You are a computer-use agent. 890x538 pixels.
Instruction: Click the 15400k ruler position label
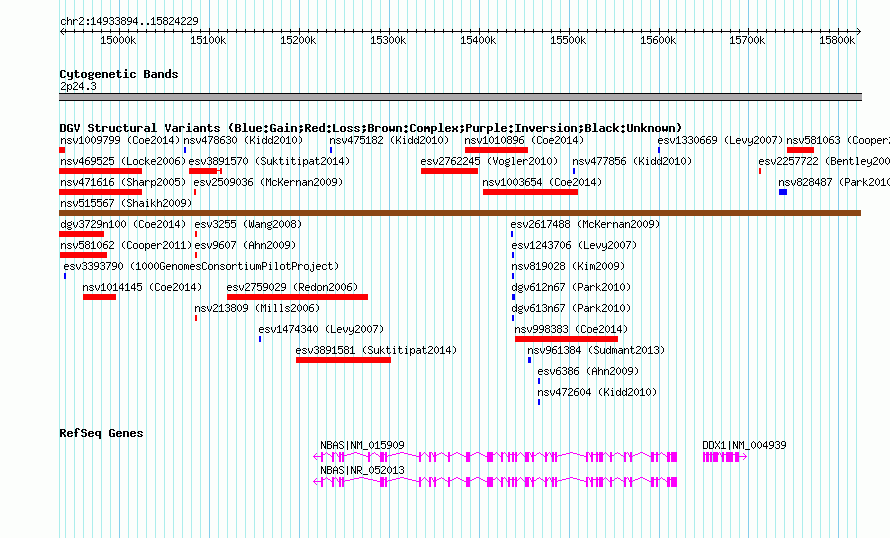tap(478, 40)
